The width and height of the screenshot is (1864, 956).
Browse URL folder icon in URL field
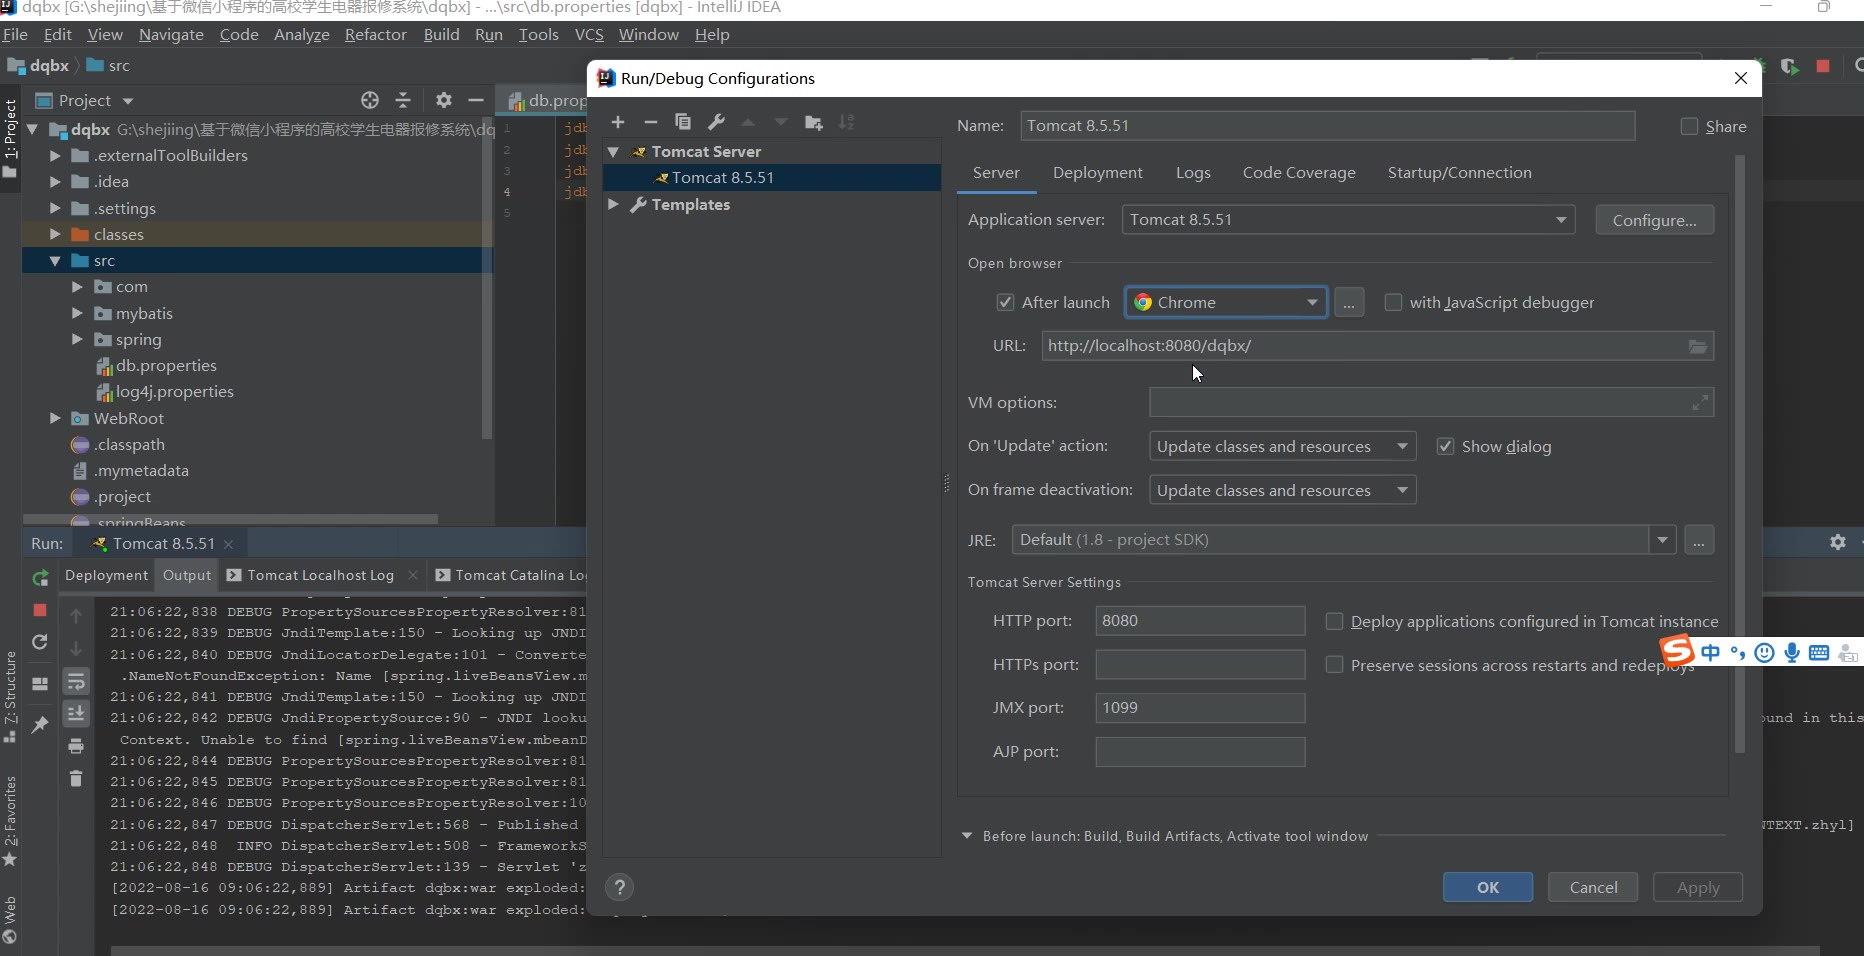click(1698, 346)
